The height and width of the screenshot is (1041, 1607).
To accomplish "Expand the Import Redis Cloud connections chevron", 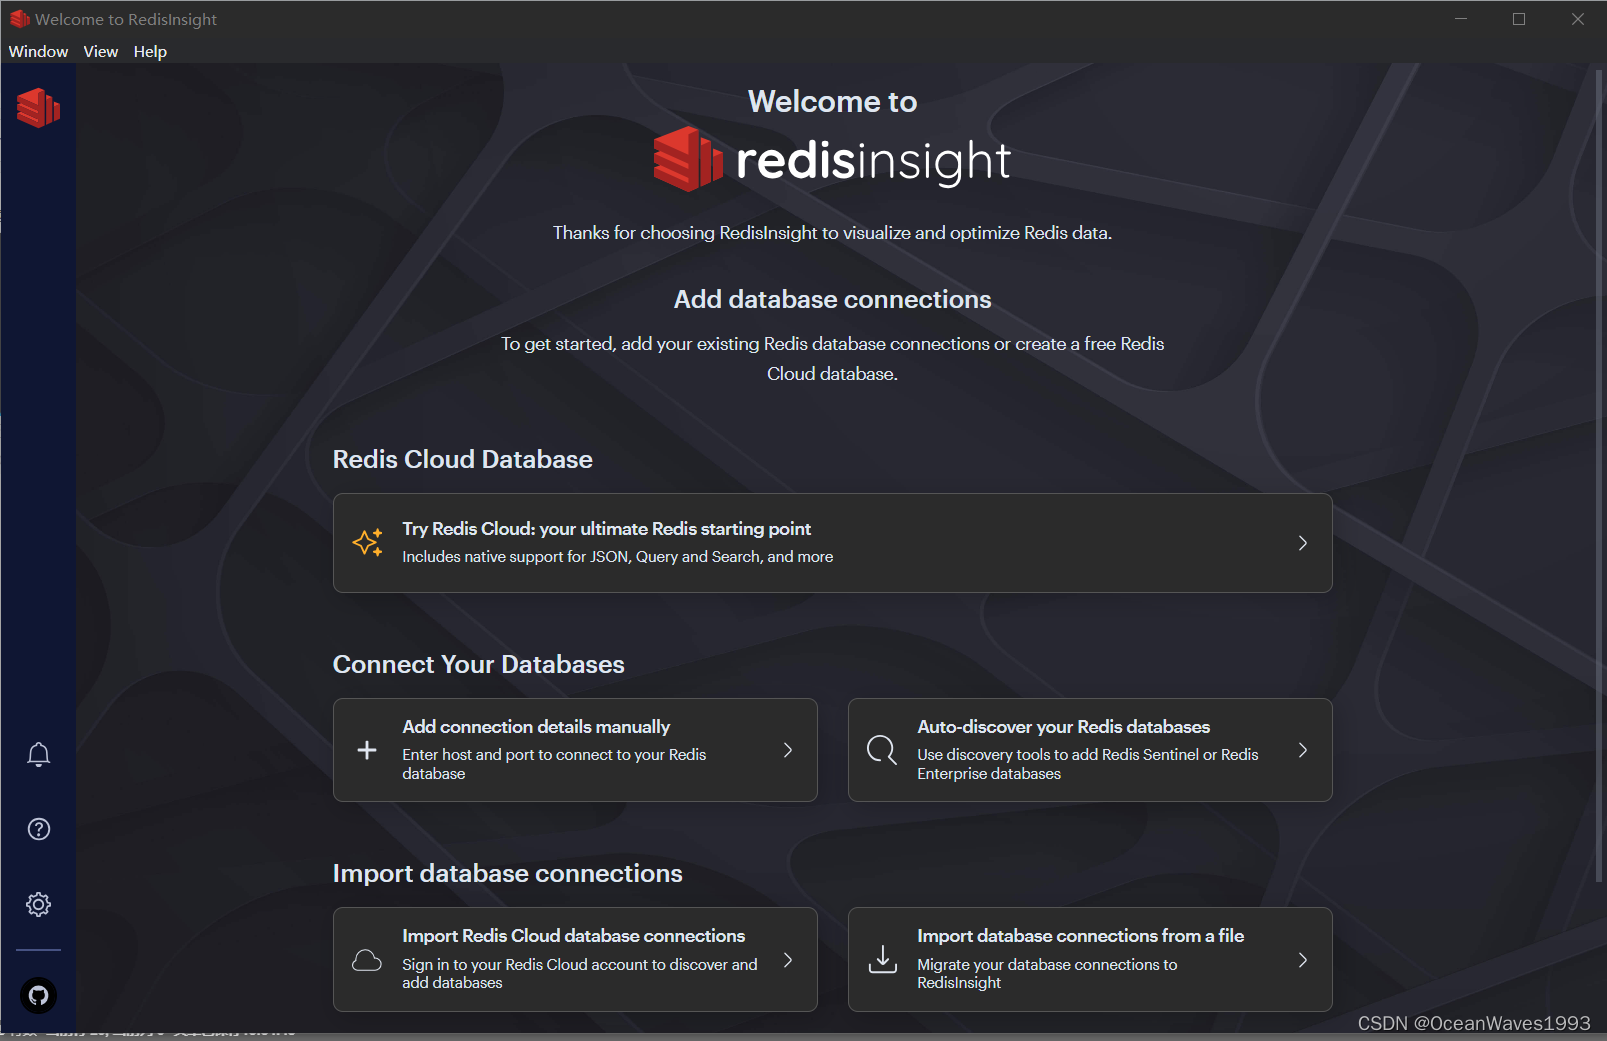I will coord(788,960).
